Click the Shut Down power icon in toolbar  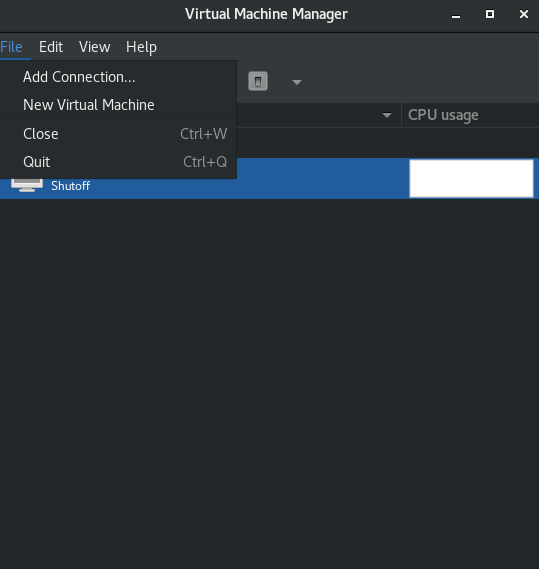tap(258, 81)
